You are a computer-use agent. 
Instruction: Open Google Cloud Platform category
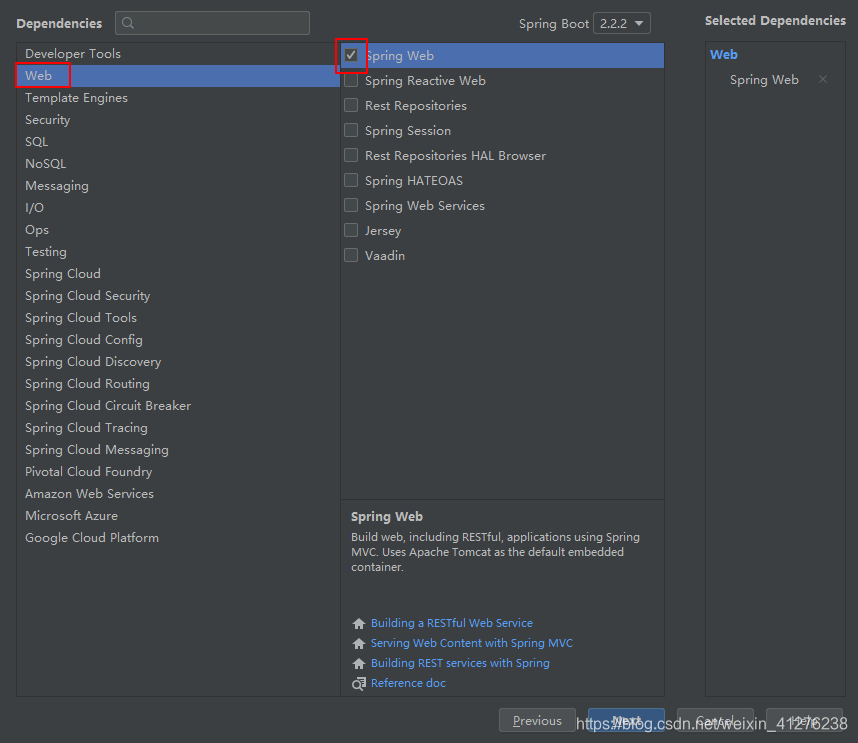click(x=178, y=538)
